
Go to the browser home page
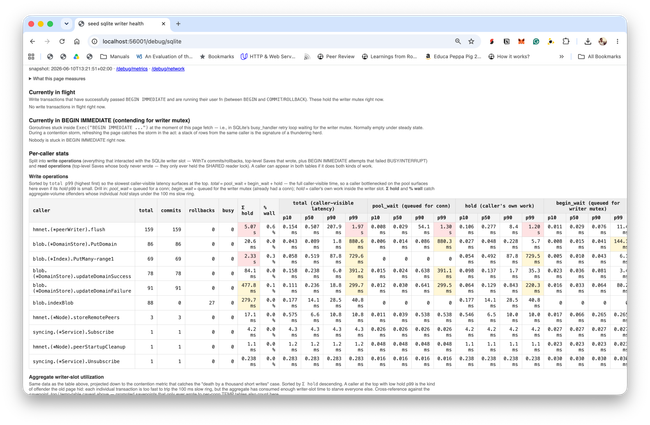tap(77, 41)
